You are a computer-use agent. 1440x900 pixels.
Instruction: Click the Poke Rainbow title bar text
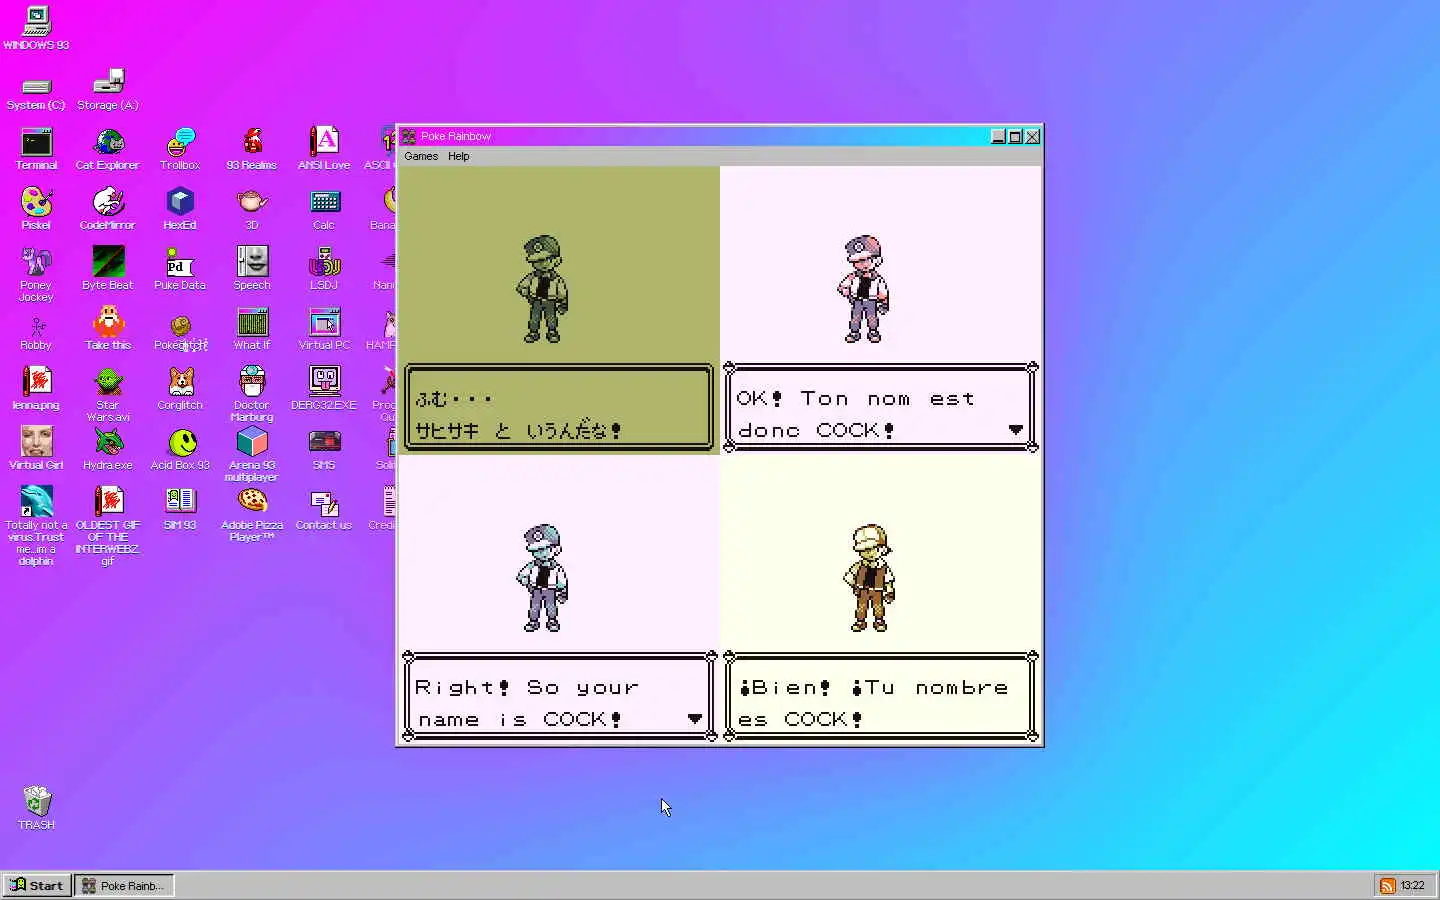tap(456, 137)
